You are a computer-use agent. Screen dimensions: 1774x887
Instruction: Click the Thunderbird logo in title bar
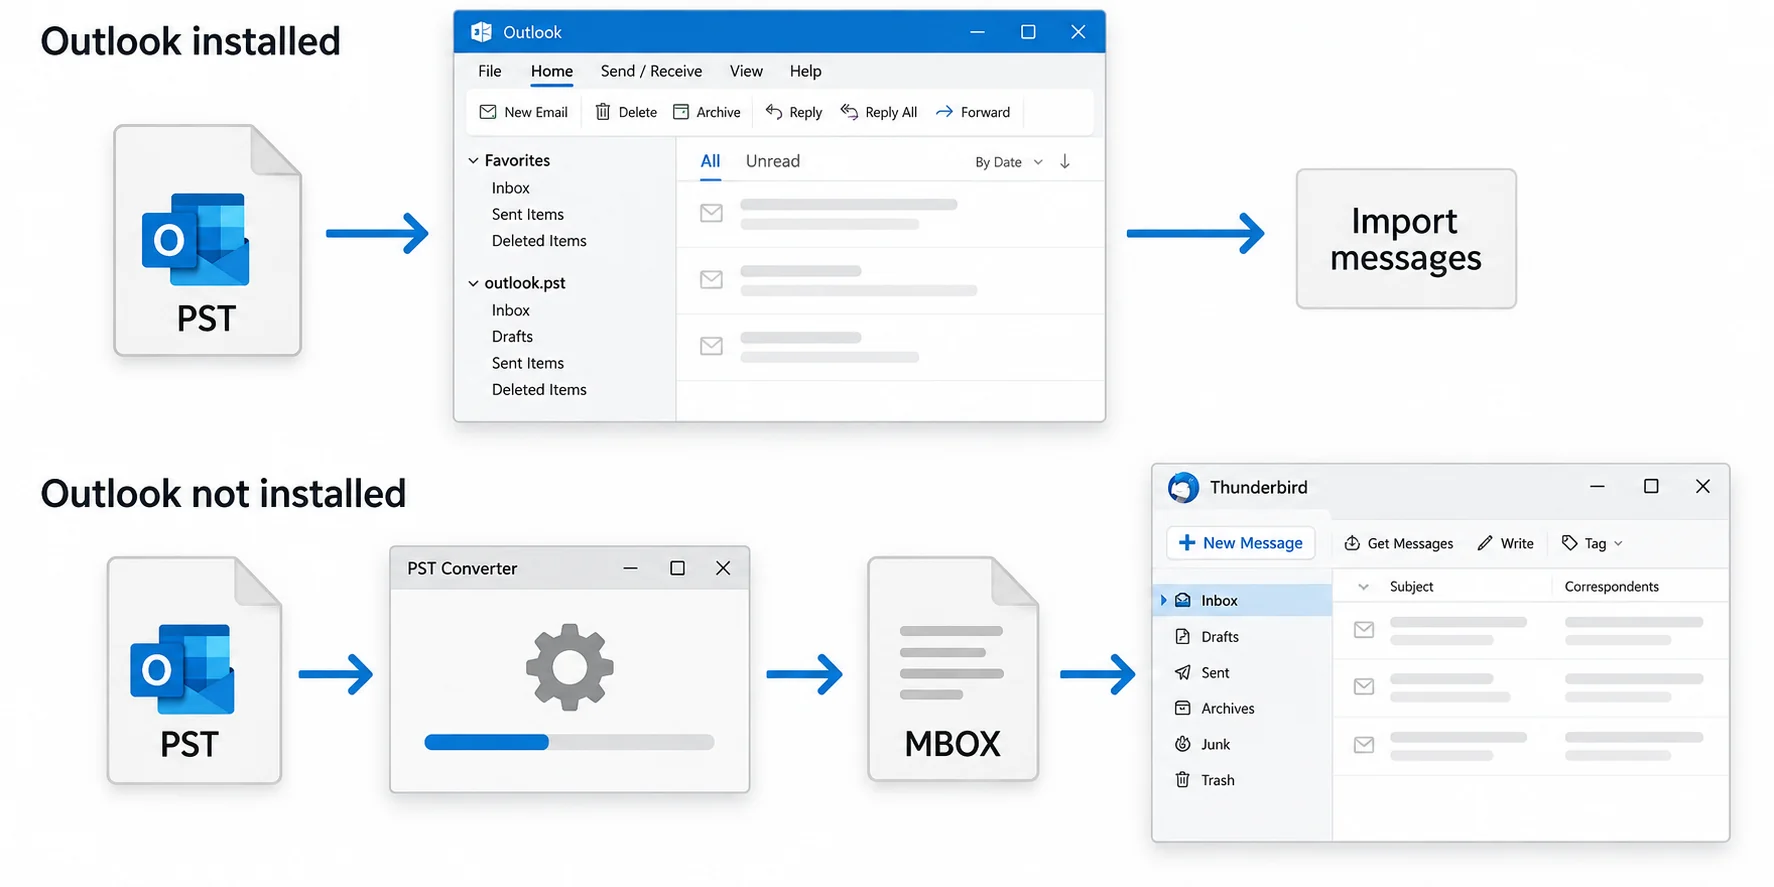pos(1184,487)
